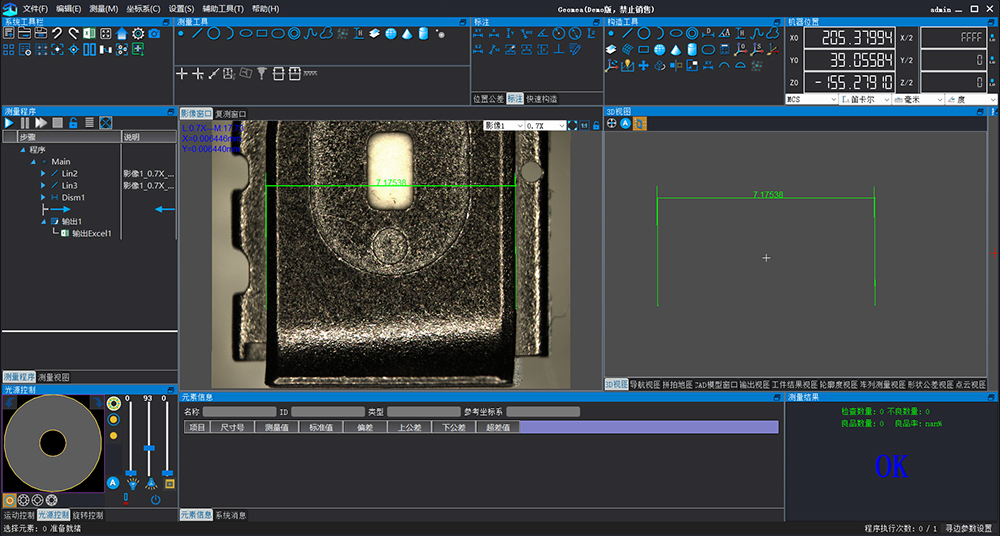Click the 测量值 column header

point(276,427)
